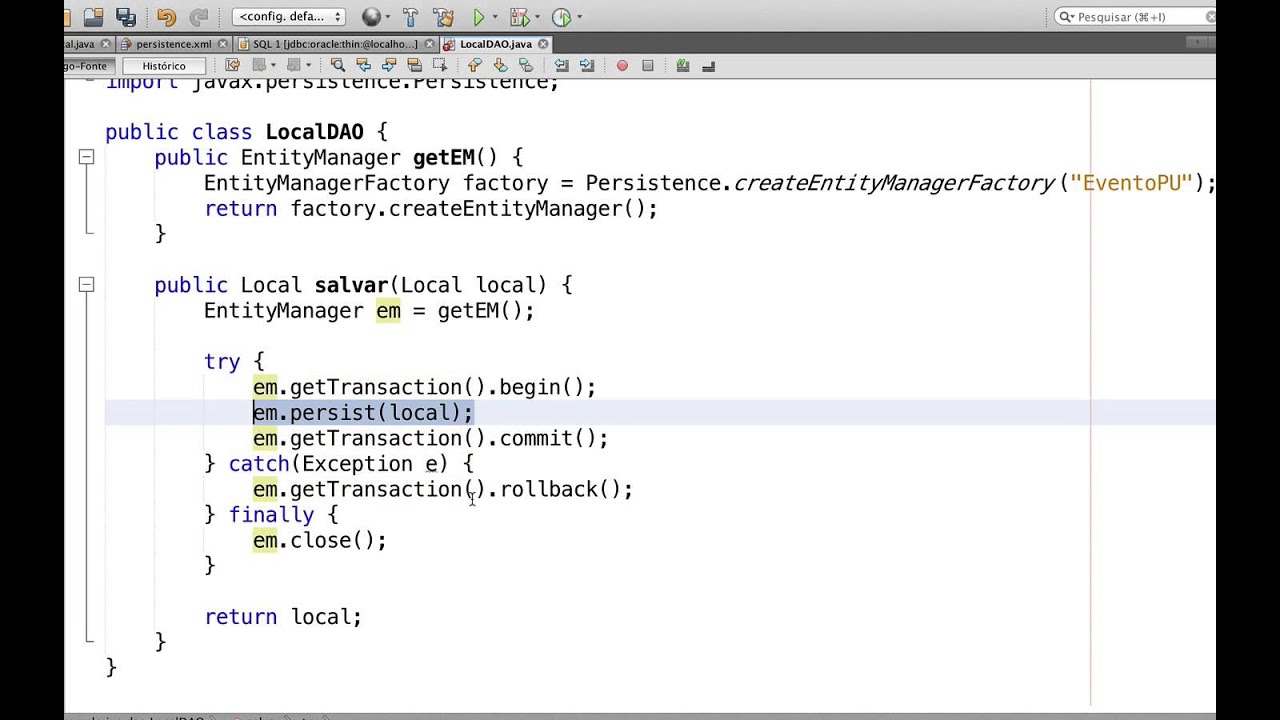Click the em.close(); line
The width and height of the screenshot is (1280, 720).
point(320,540)
